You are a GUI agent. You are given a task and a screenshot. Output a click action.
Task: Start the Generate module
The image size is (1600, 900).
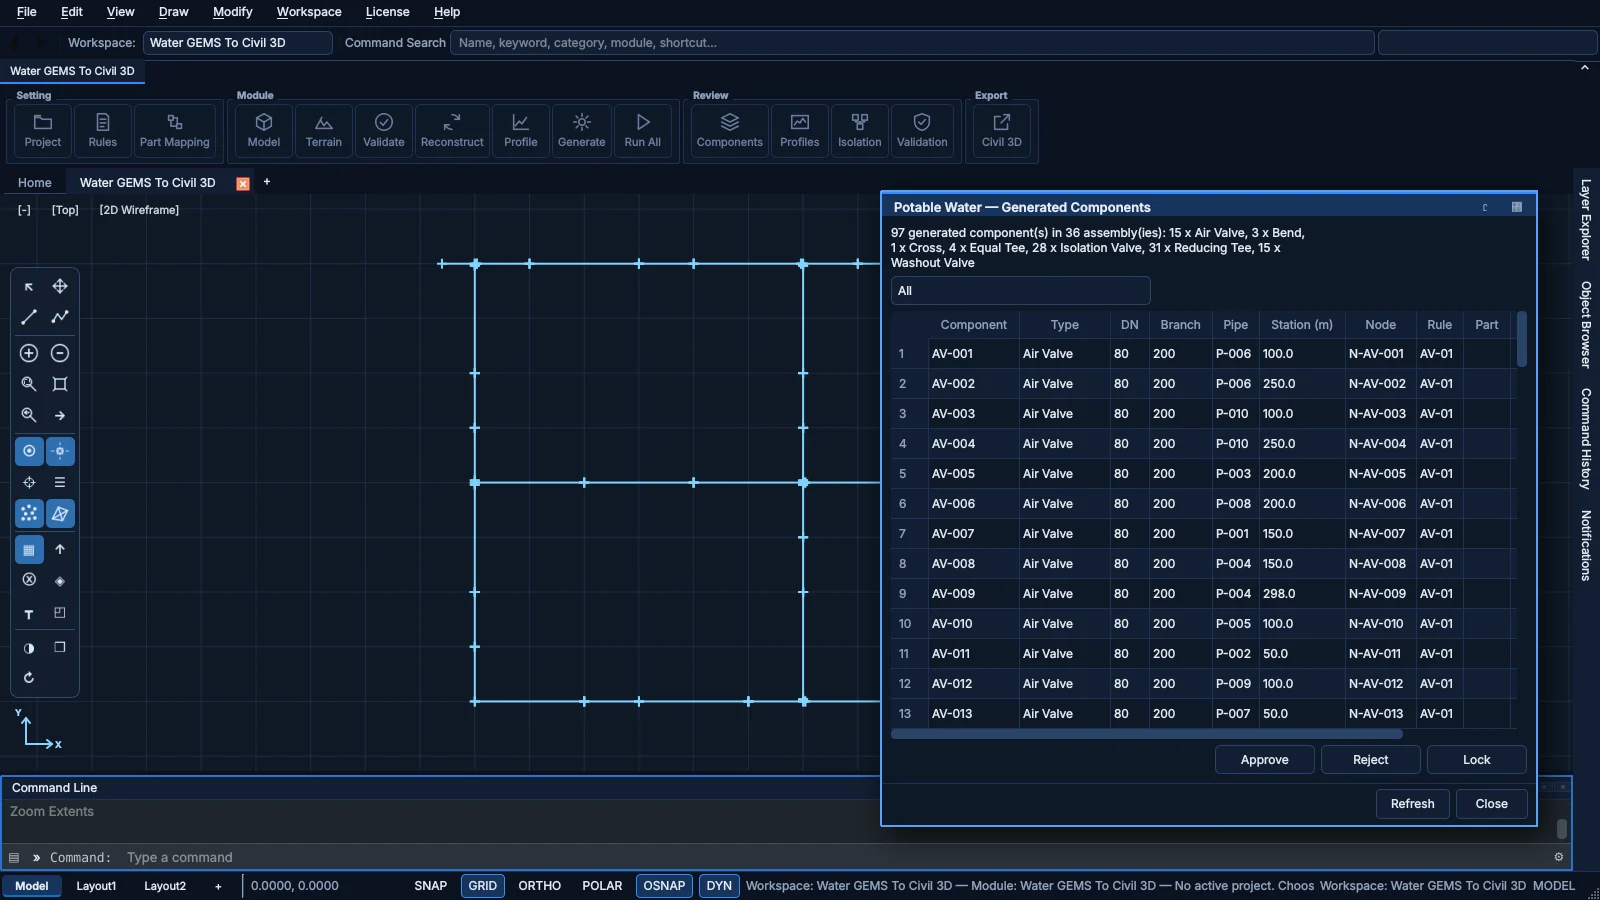[582, 131]
